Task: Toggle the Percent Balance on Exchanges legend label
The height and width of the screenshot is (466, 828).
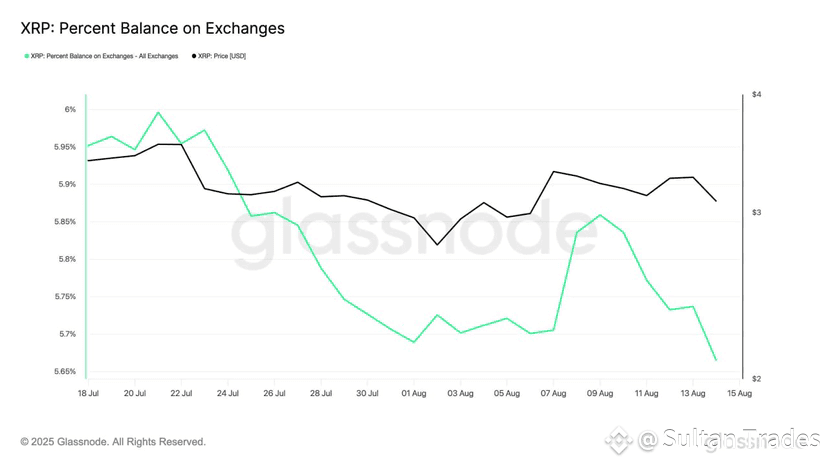Action: 105,56
